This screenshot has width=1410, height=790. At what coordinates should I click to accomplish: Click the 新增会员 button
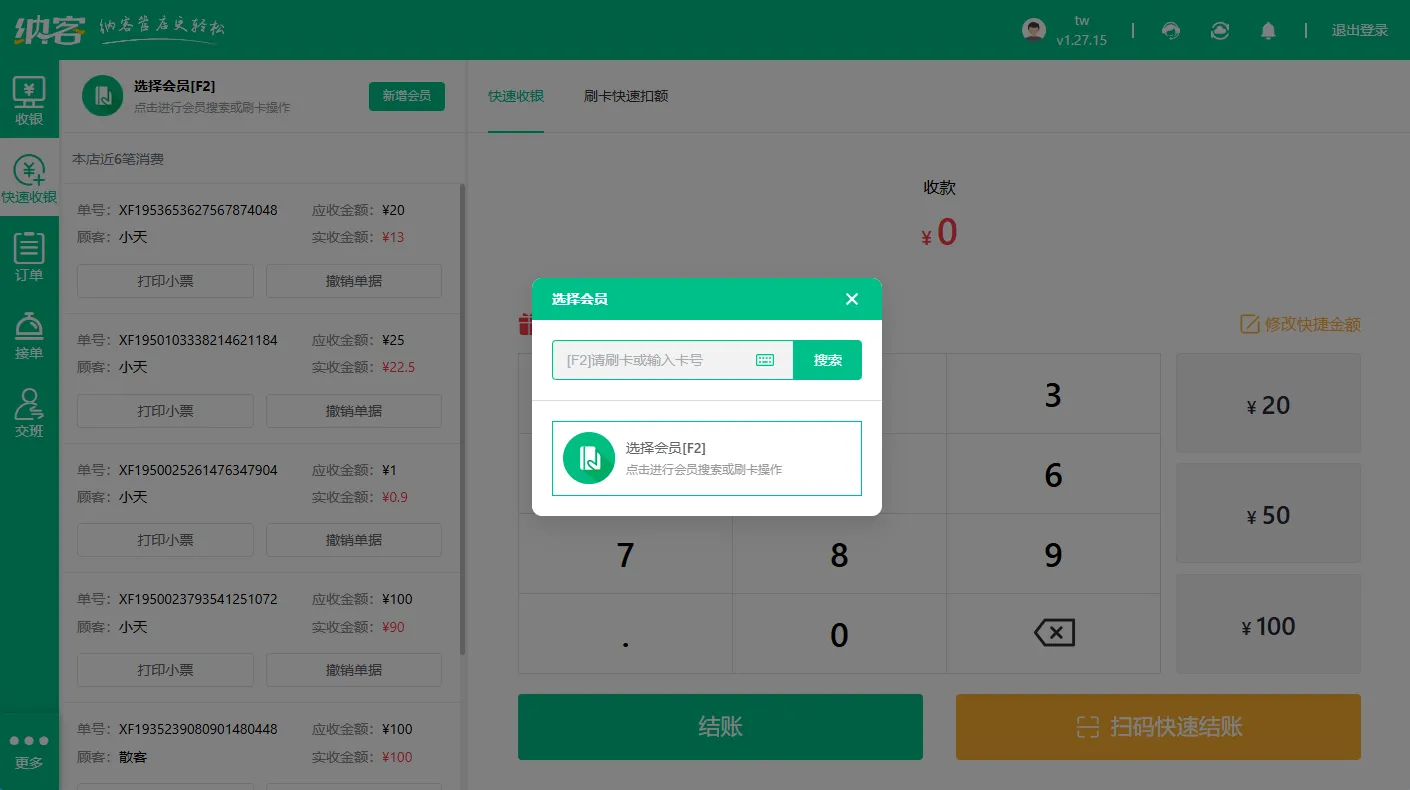click(x=406, y=96)
